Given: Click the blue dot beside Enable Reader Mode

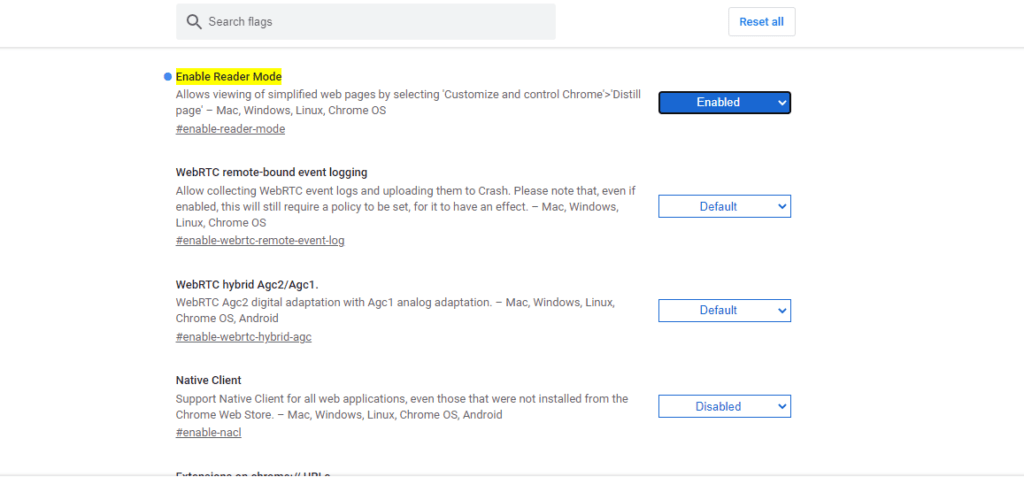Looking at the screenshot, I should coord(168,77).
